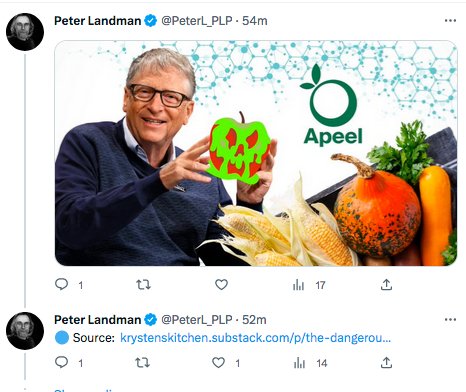This screenshot has height=392, width=466.
Task: Open the 54m timestamp of first tweet
Action: tap(255, 21)
